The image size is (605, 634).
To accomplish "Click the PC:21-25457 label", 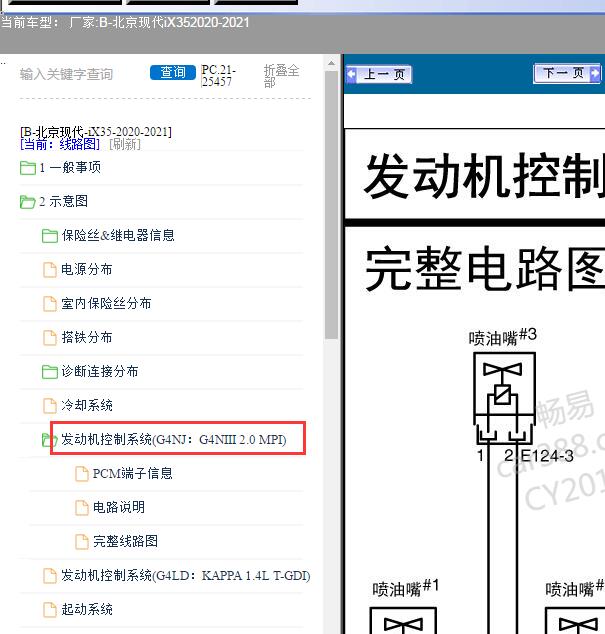I will 218,76.
